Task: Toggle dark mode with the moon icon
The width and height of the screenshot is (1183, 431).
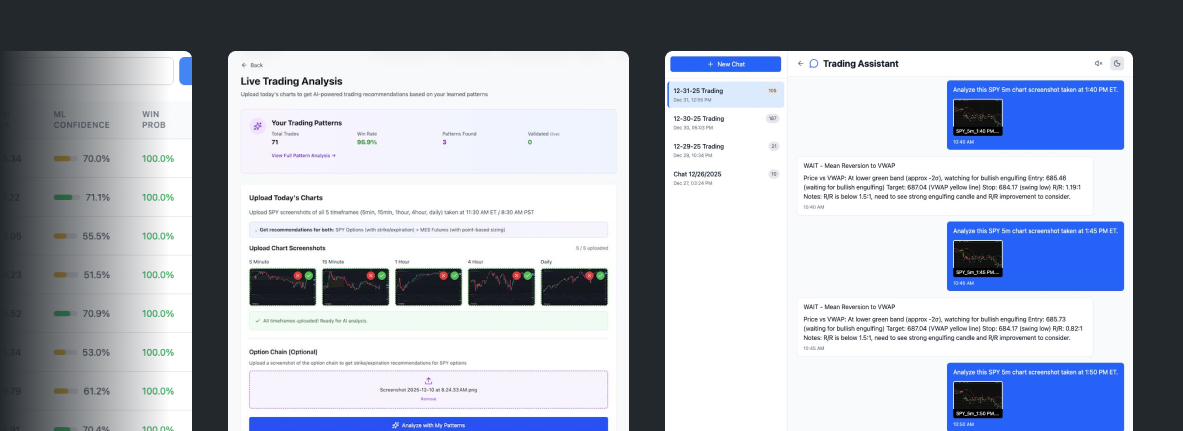Action: (x=1117, y=63)
